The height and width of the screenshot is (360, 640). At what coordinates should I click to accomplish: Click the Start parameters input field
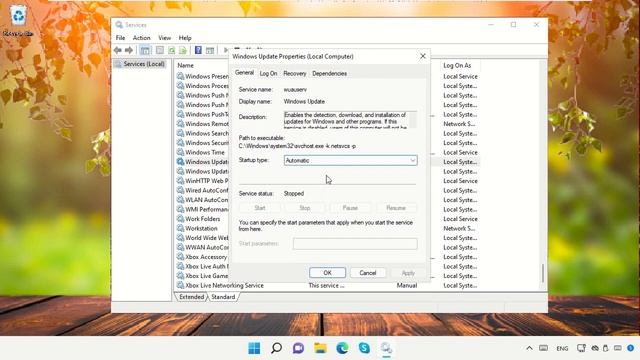click(355, 244)
